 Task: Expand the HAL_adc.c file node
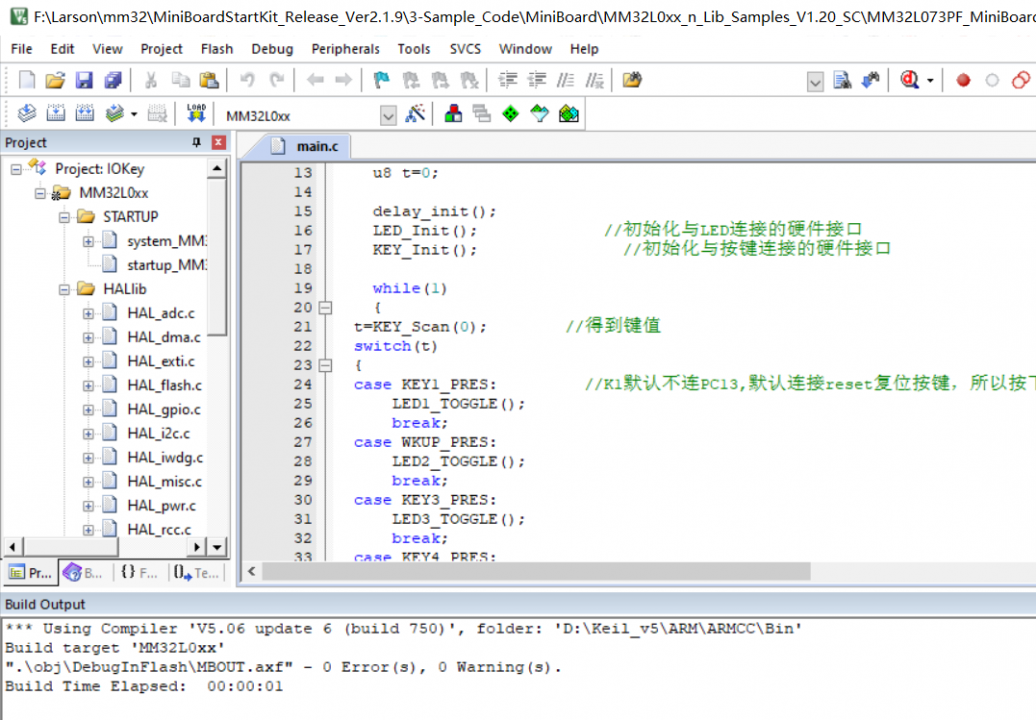(88, 314)
